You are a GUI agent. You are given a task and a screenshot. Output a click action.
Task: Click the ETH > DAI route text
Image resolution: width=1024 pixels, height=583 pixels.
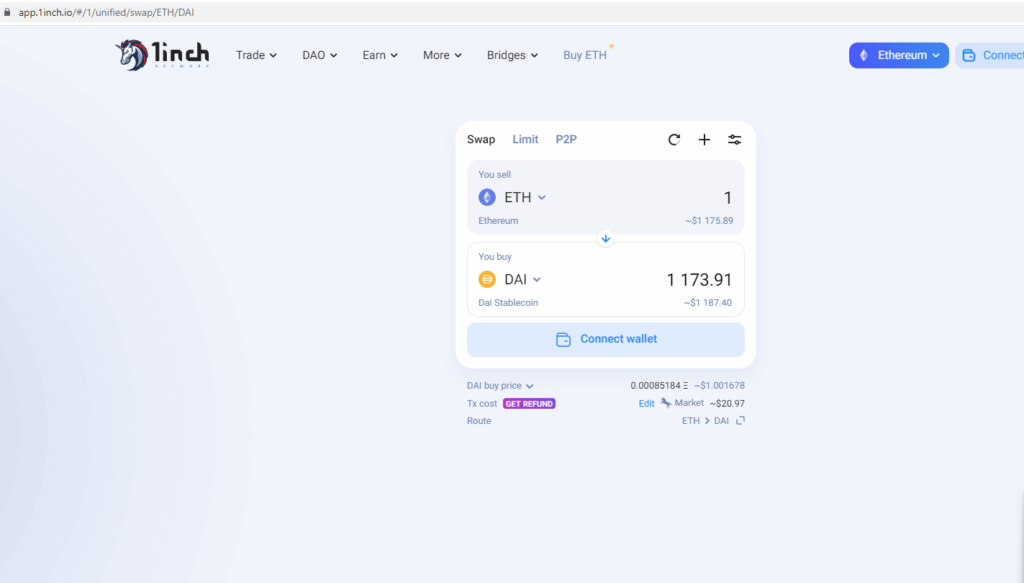(x=705, y=421)
